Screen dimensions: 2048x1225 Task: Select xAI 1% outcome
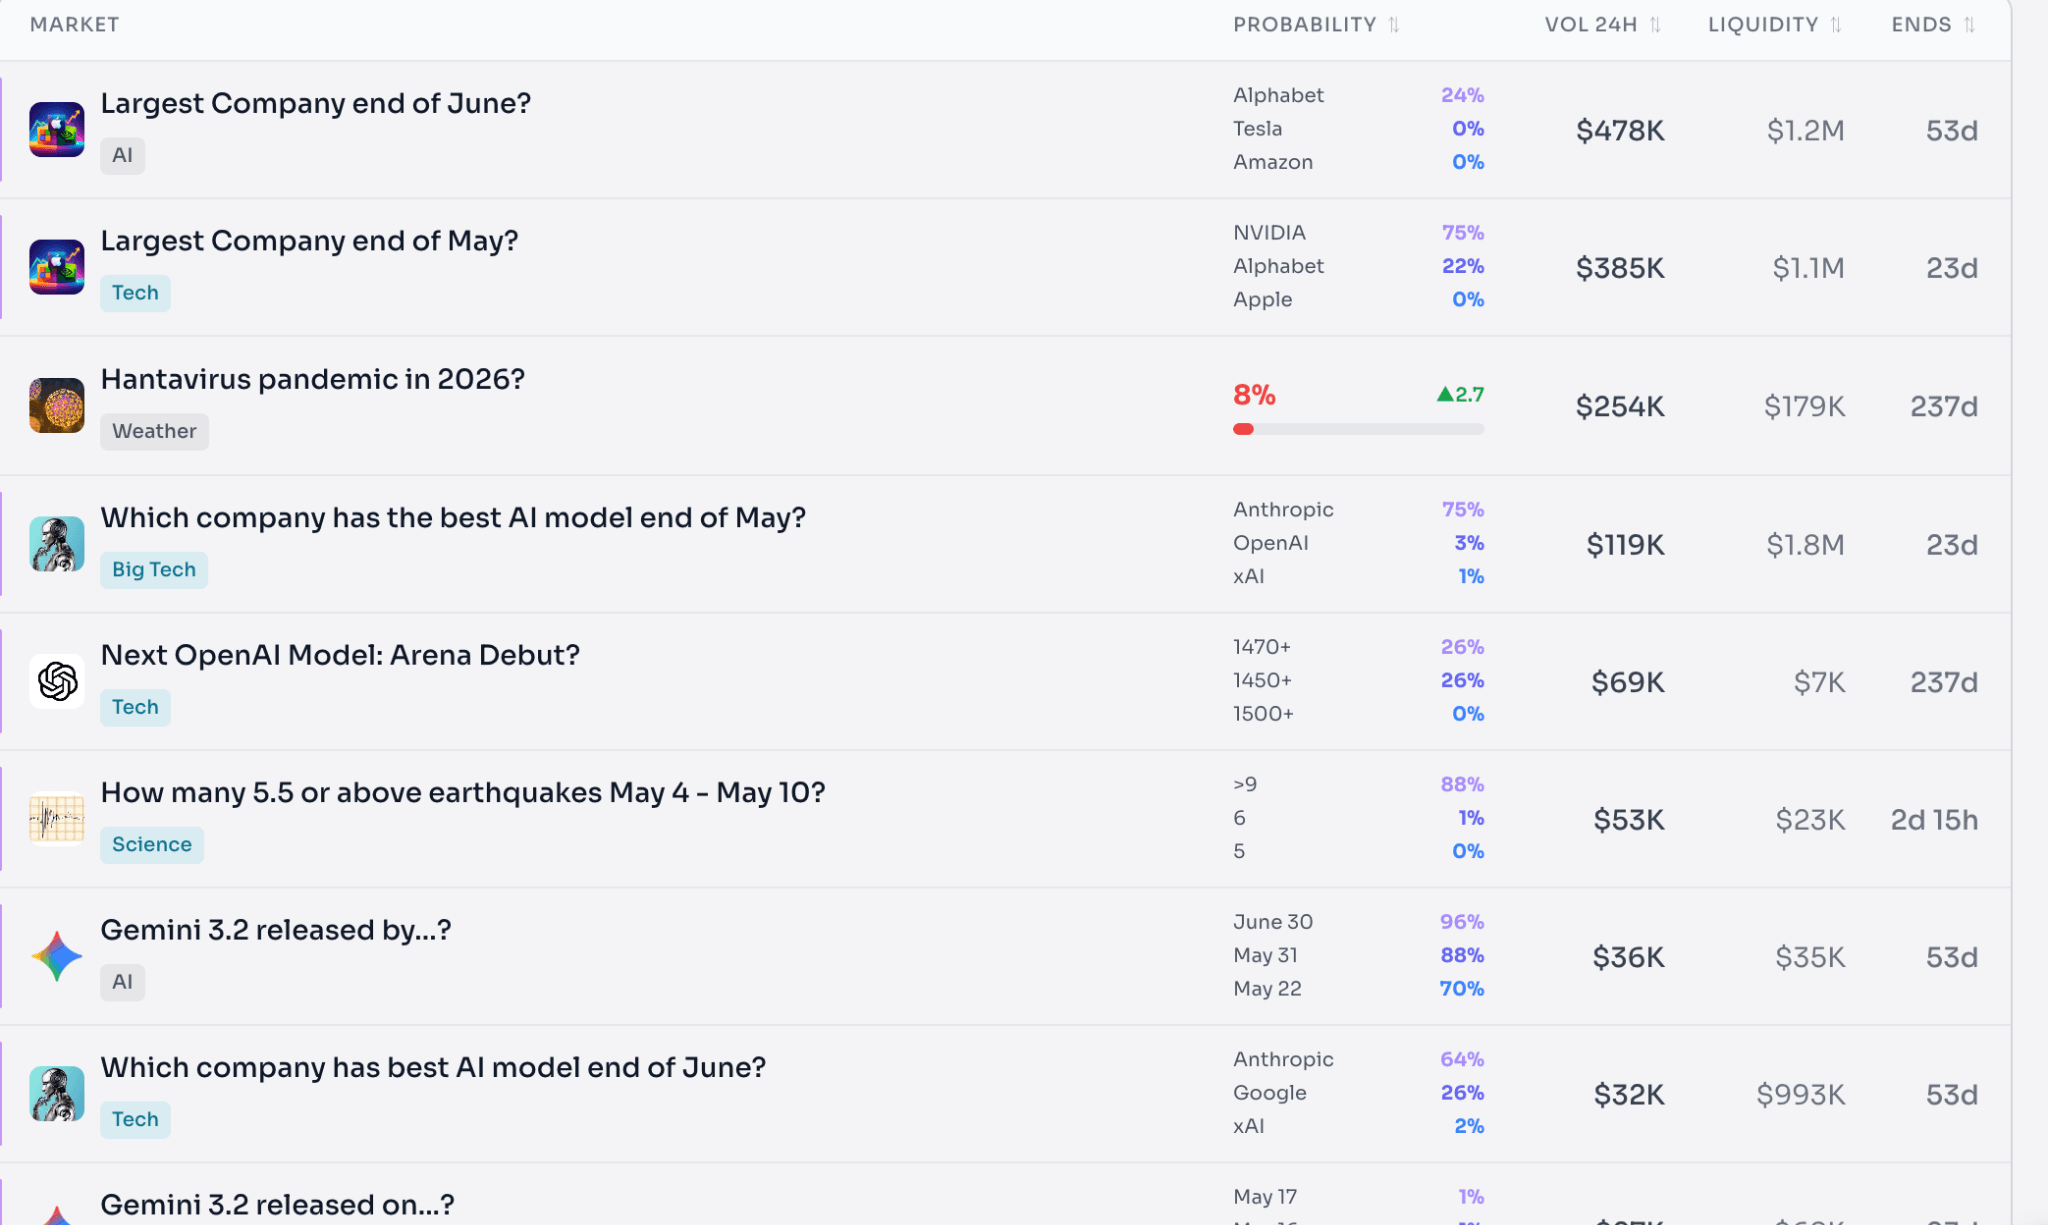[x=1358, y=577]
